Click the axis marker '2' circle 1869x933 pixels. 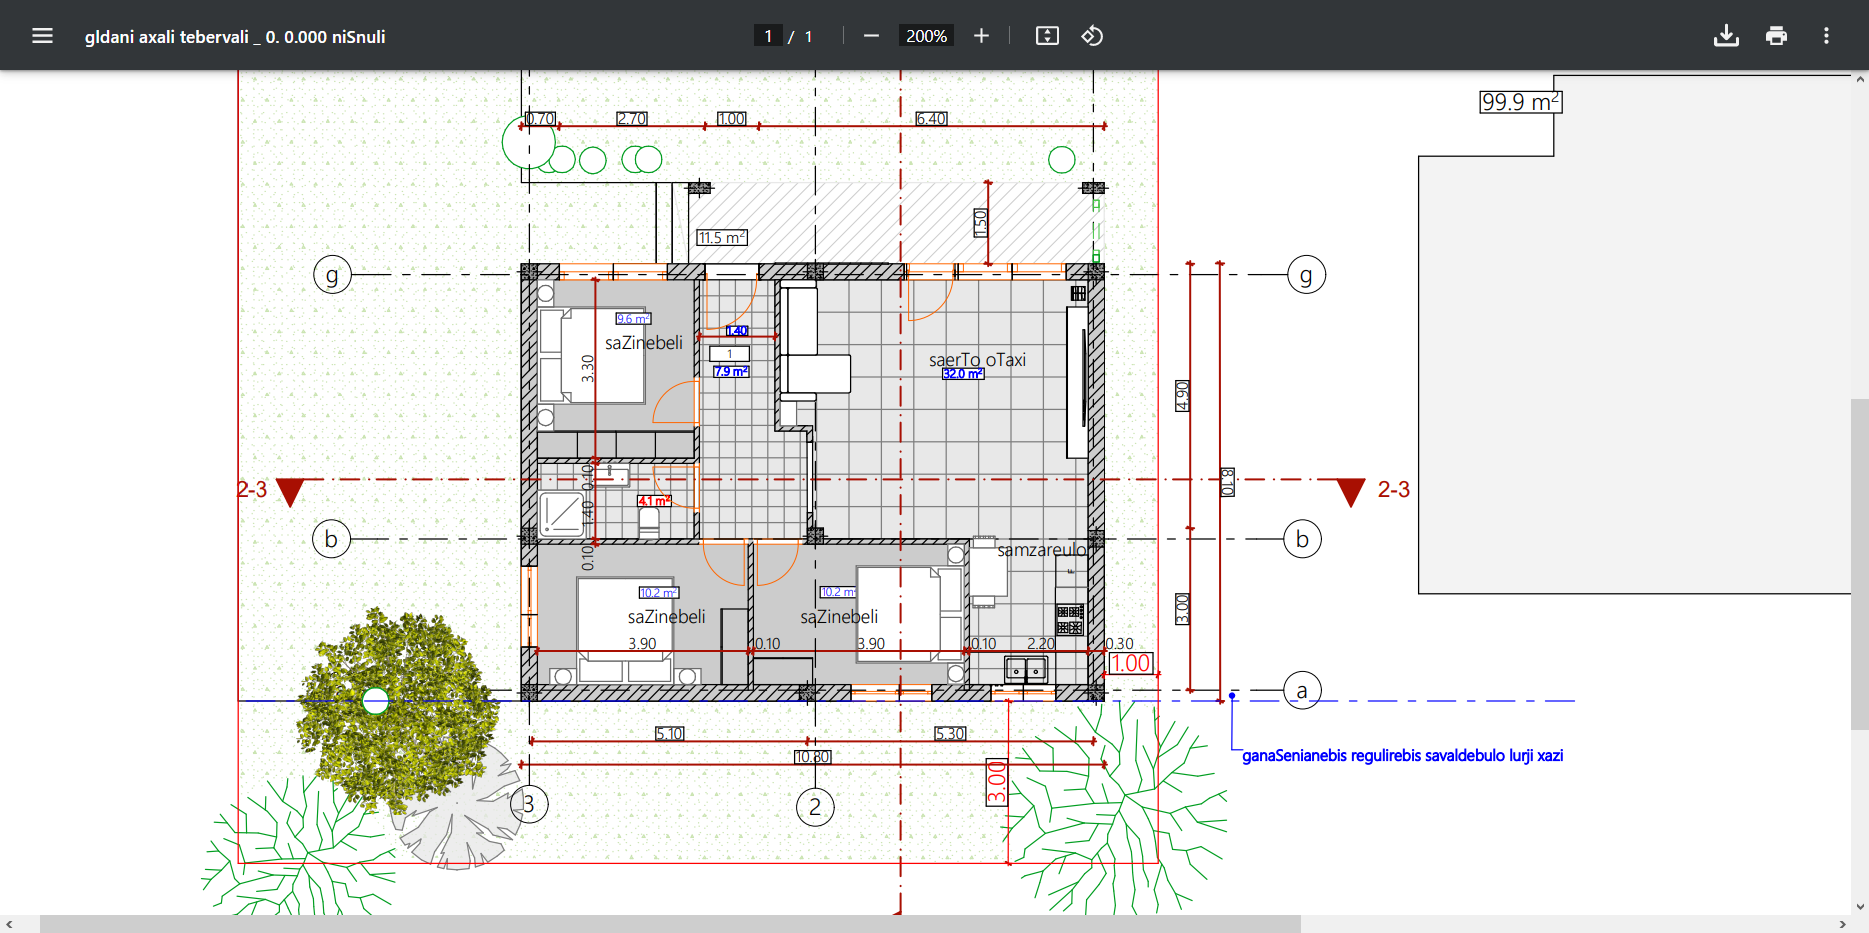(815, 807)
